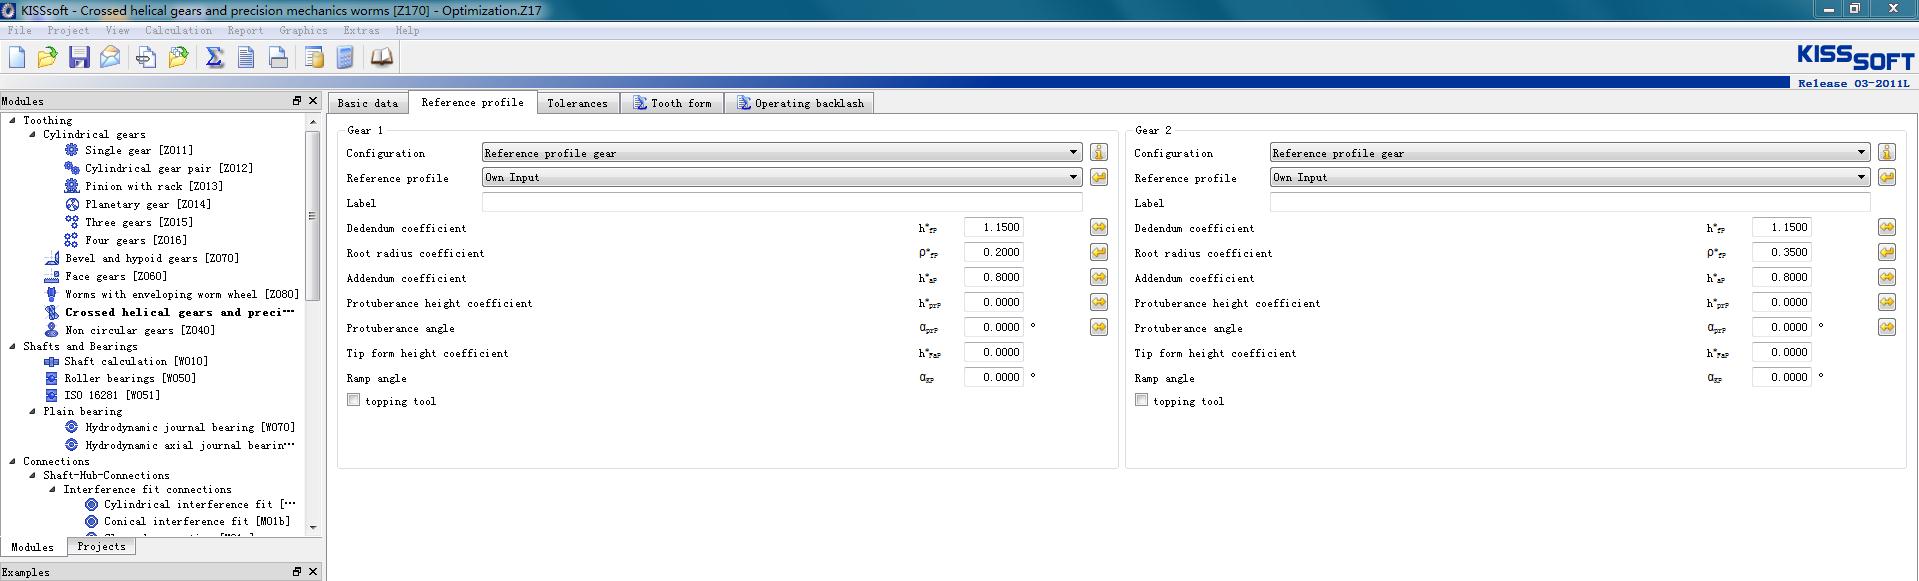Screen dimensions: 1919x581
Task: Click the print report toolbar icon
Action: coord(278,57)
